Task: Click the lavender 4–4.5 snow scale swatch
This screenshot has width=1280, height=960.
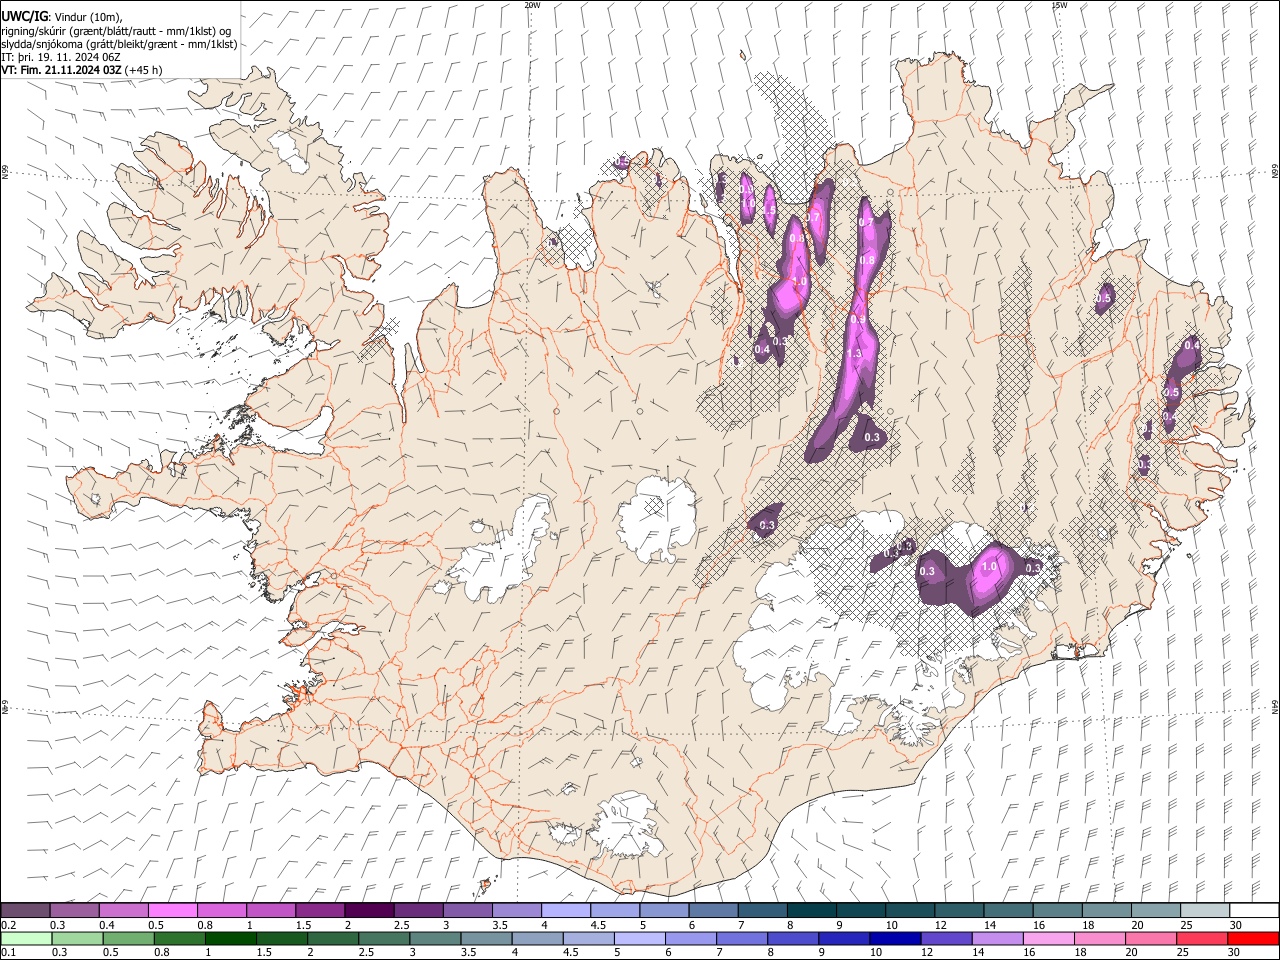Action: tap(566, 910)
